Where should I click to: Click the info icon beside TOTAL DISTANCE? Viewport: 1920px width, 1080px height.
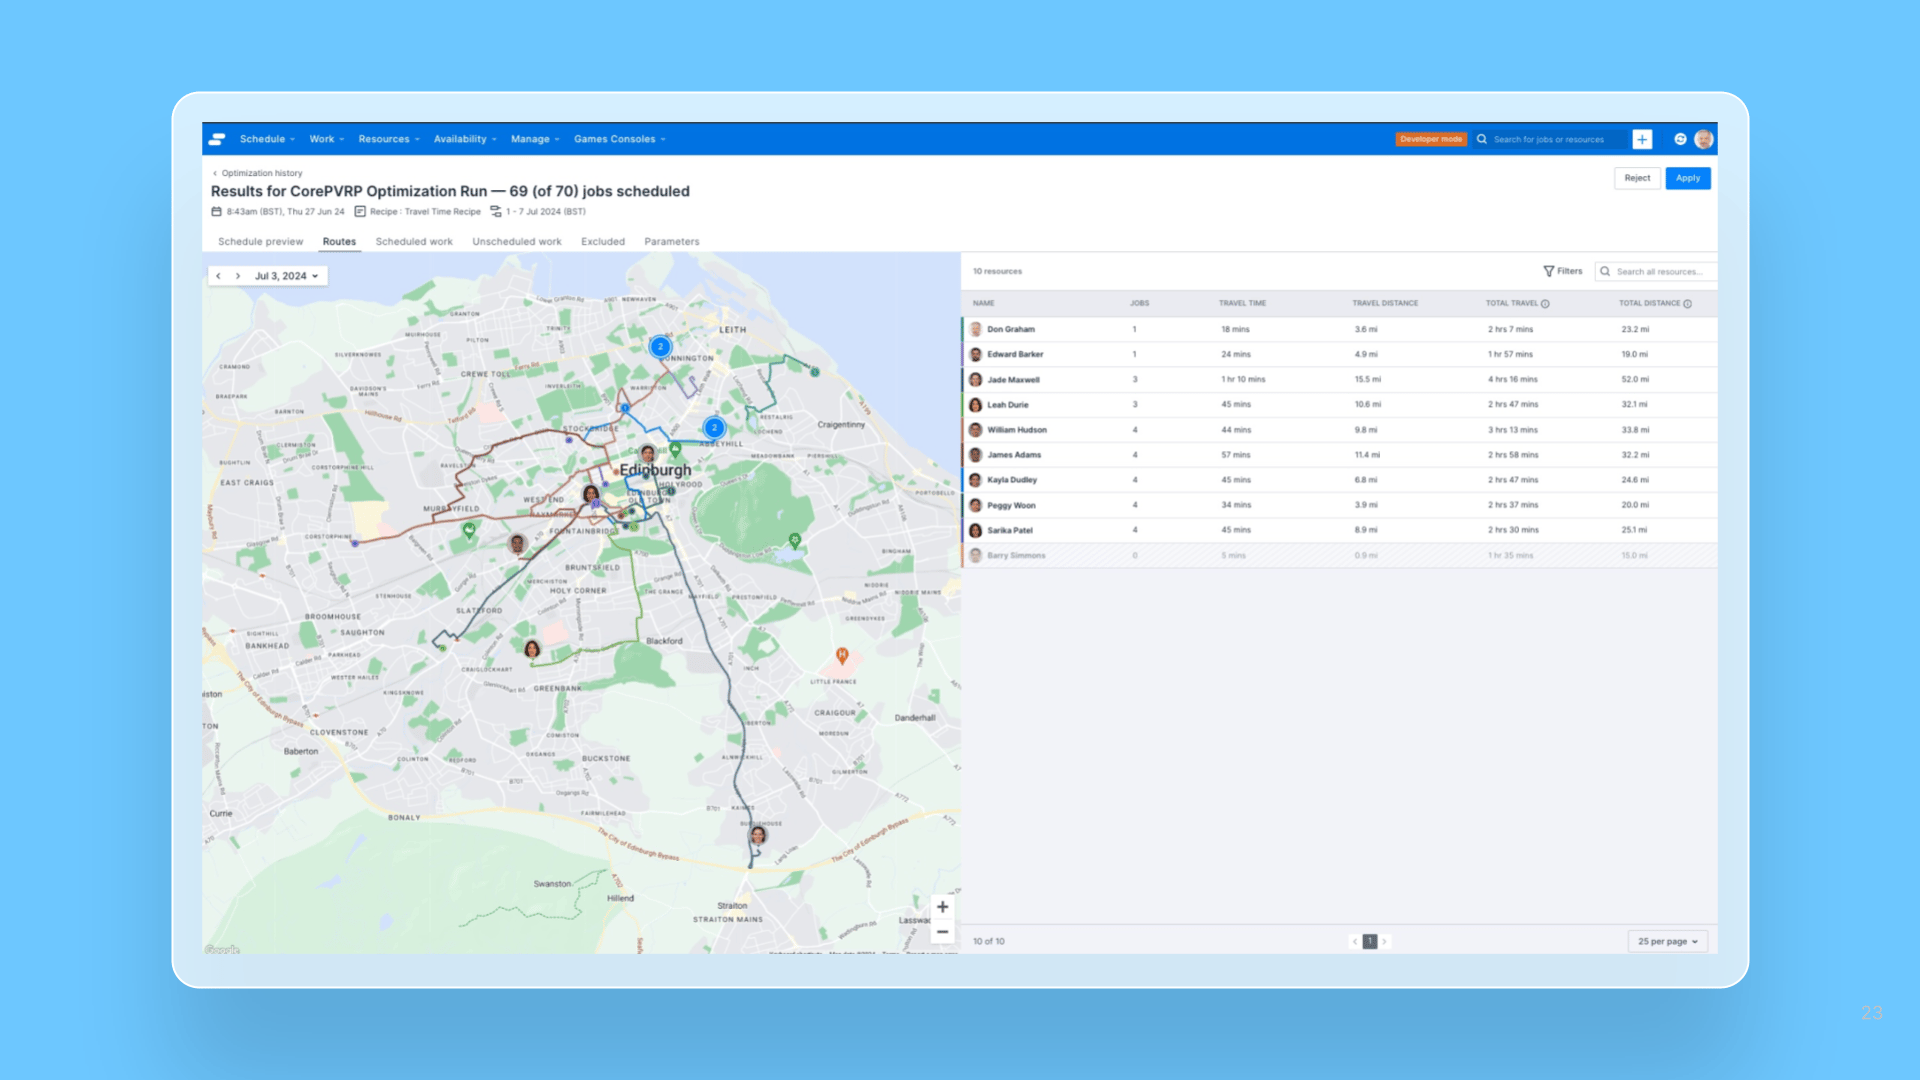(x=1687, y=304)
